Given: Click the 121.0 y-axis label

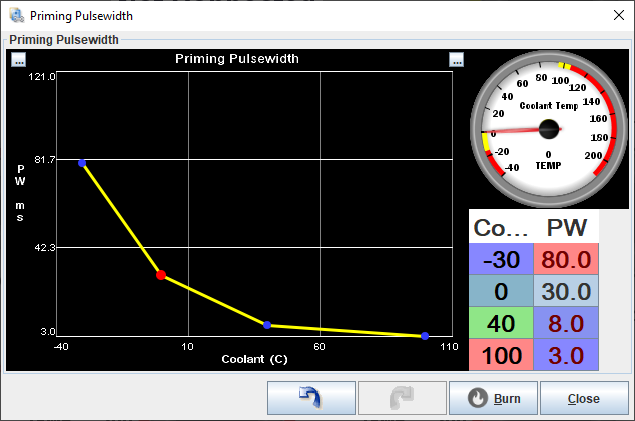Looking at the screenshot, I should [x=42, y=77].
